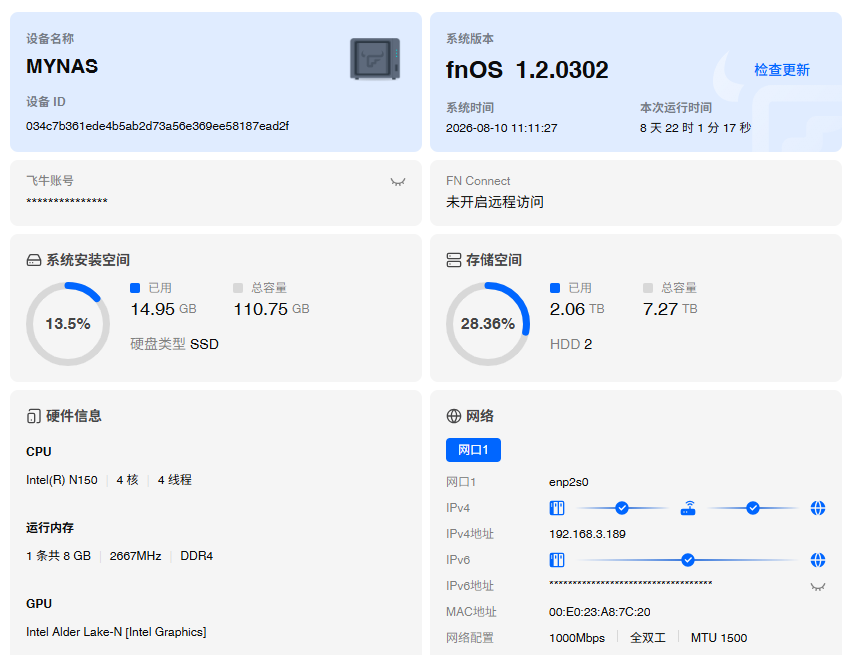Click the 设备 ID label

click(46, 102)
